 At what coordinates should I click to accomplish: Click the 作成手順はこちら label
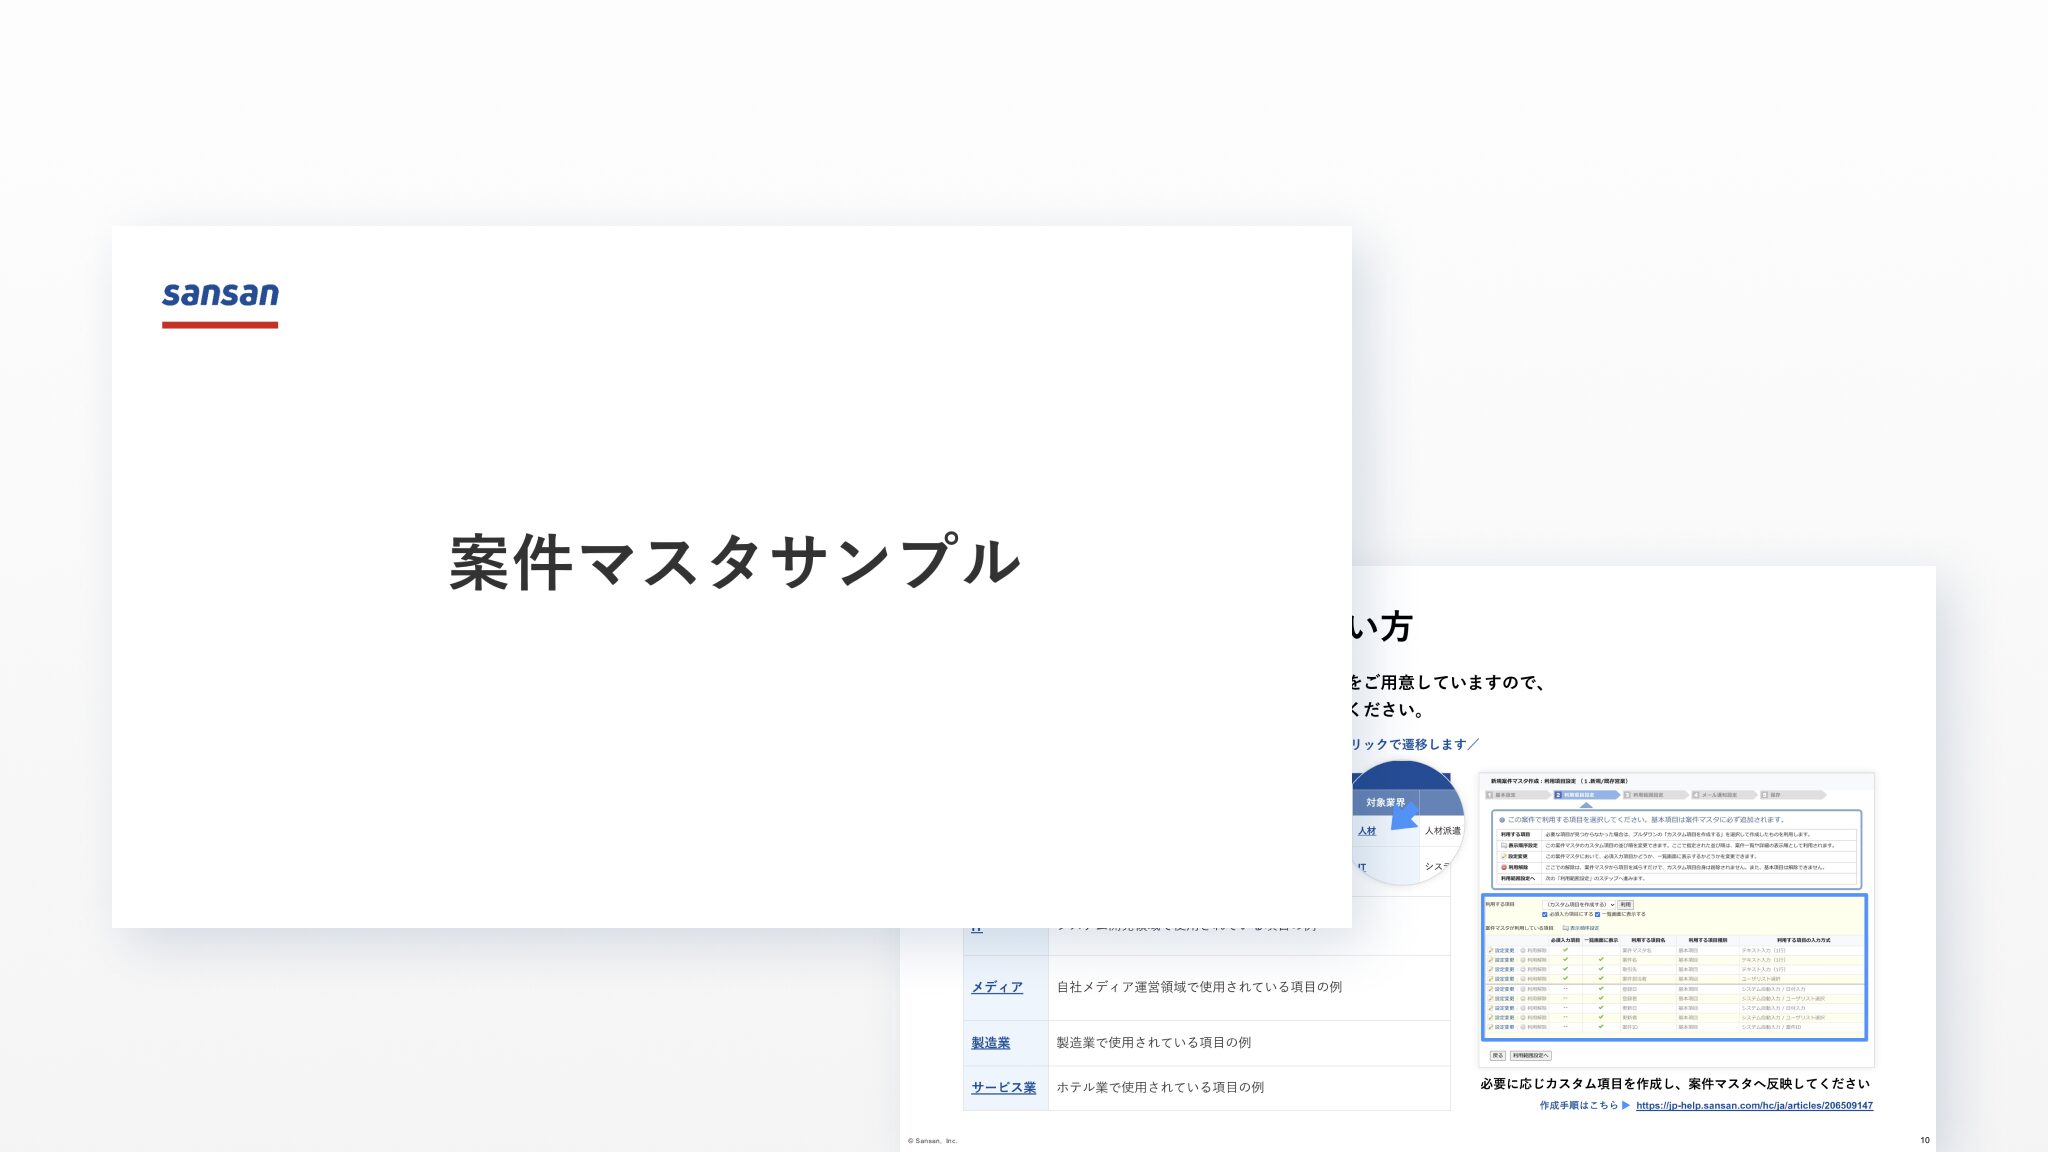pos(1578,1106)
